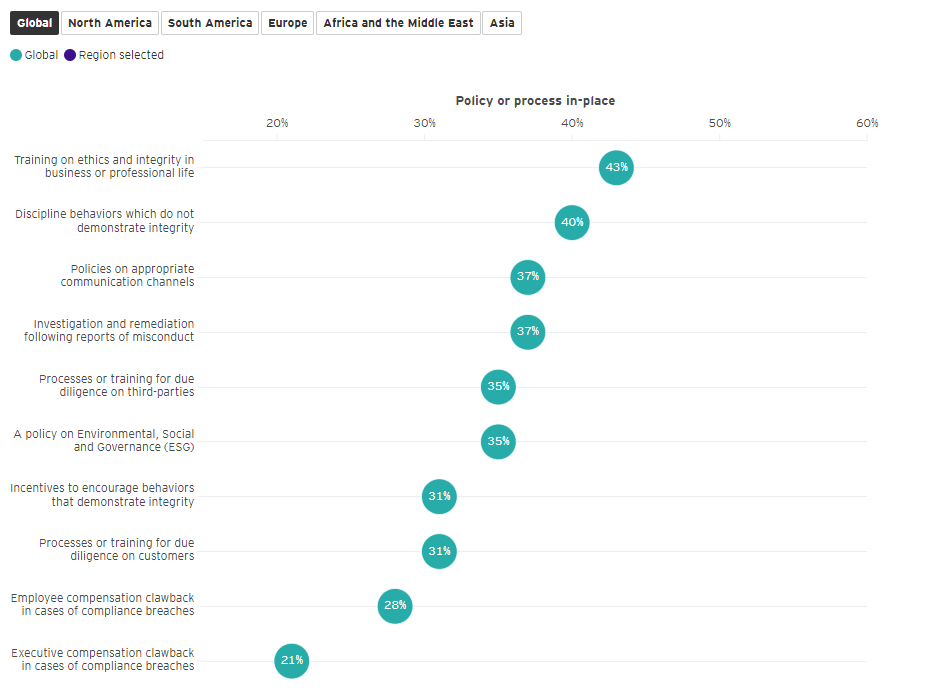Click the 35% third-parties due diligence bubble
931x699 pixels.
tap(498, 386)
